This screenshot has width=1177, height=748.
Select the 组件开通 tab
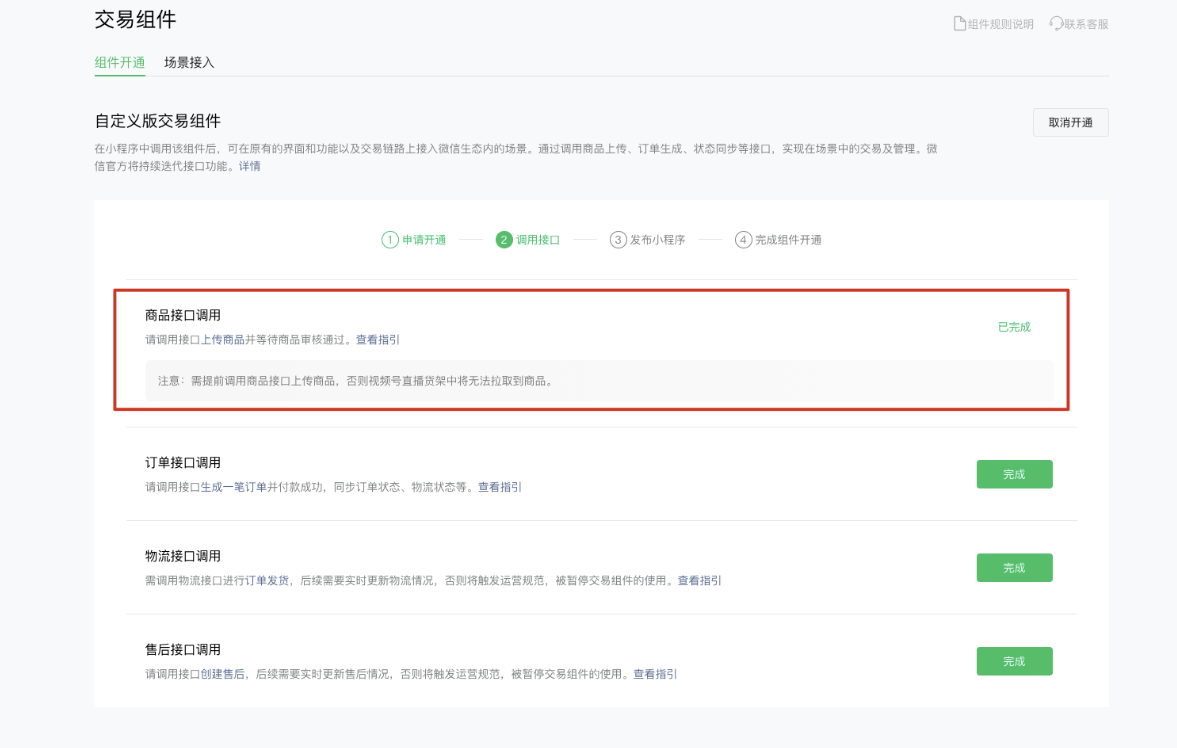click(120, 62)
